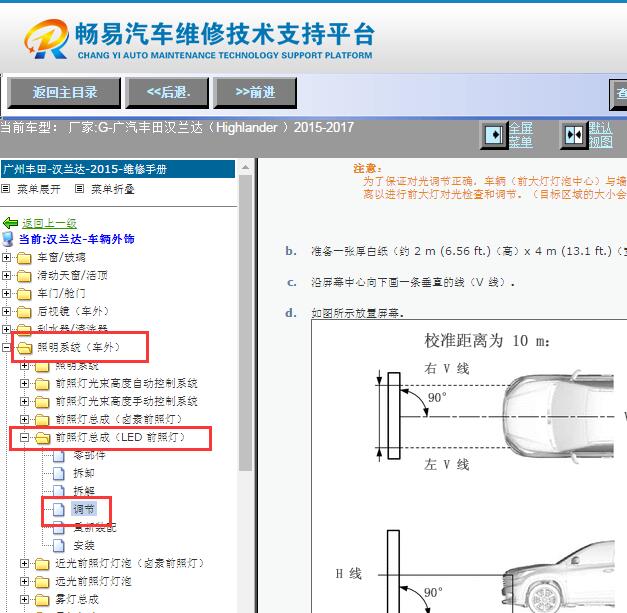Click the 菜单展开 list icon

point(6,188)
